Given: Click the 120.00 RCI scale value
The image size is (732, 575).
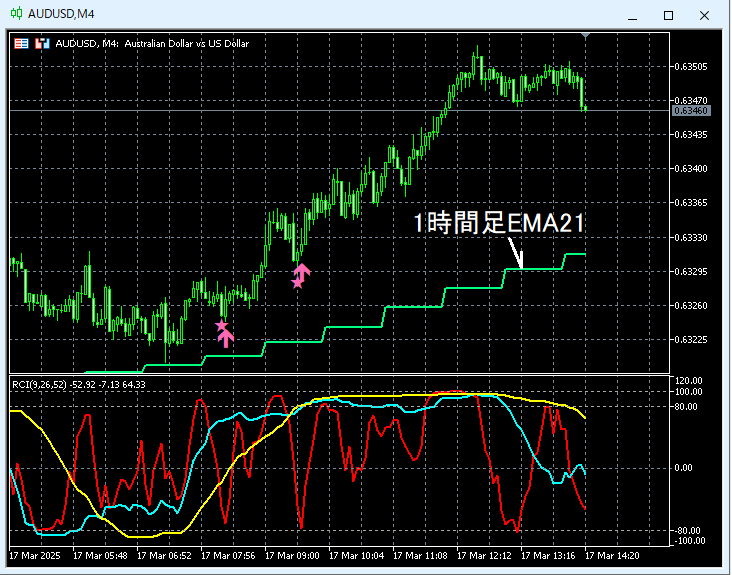Looking at the screenshot, I should point(689,381).
